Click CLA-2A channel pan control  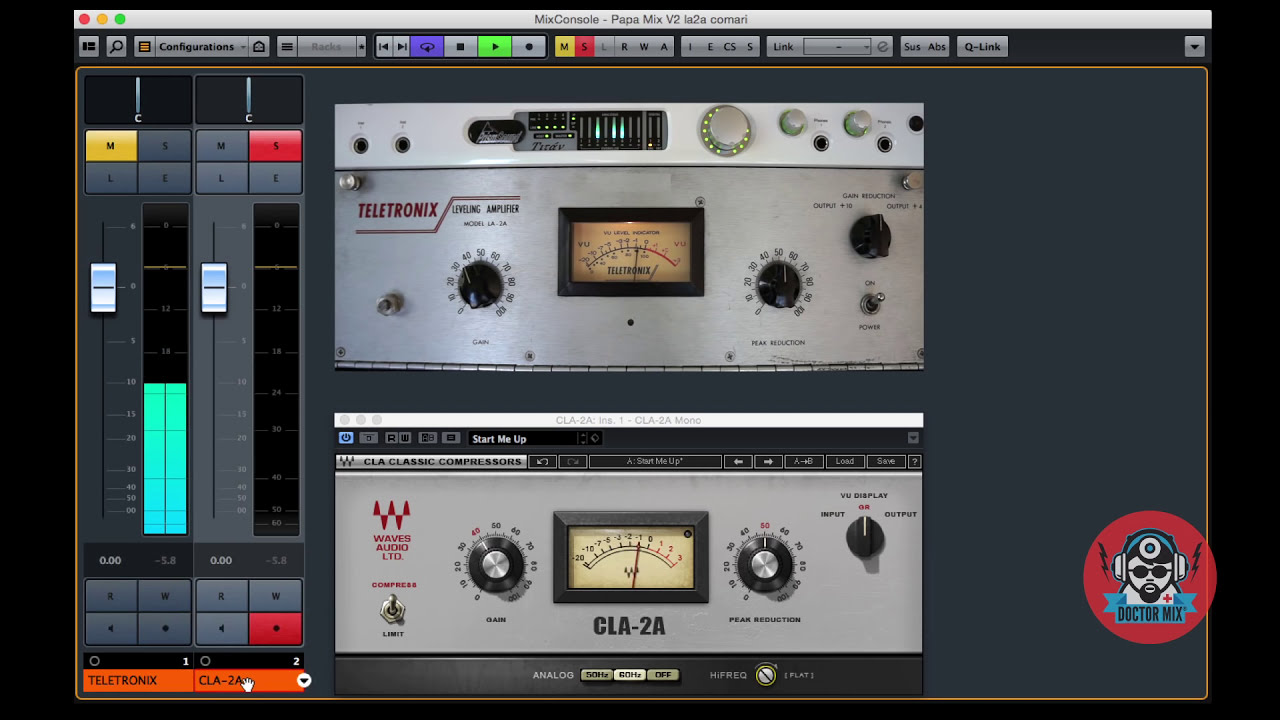(249, 100)
